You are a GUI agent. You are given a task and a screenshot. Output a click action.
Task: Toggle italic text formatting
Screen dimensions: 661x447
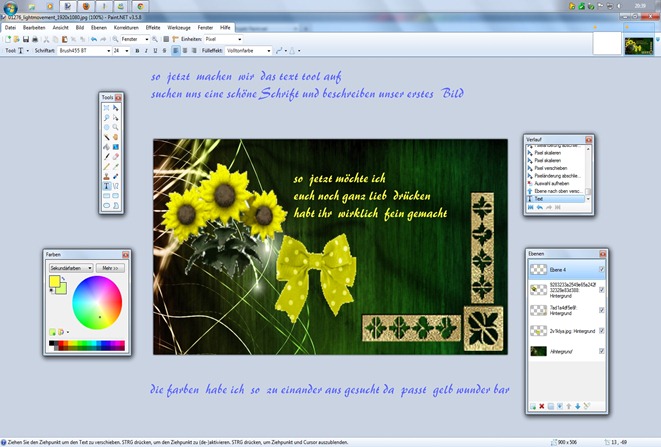(x=146, y=51)
